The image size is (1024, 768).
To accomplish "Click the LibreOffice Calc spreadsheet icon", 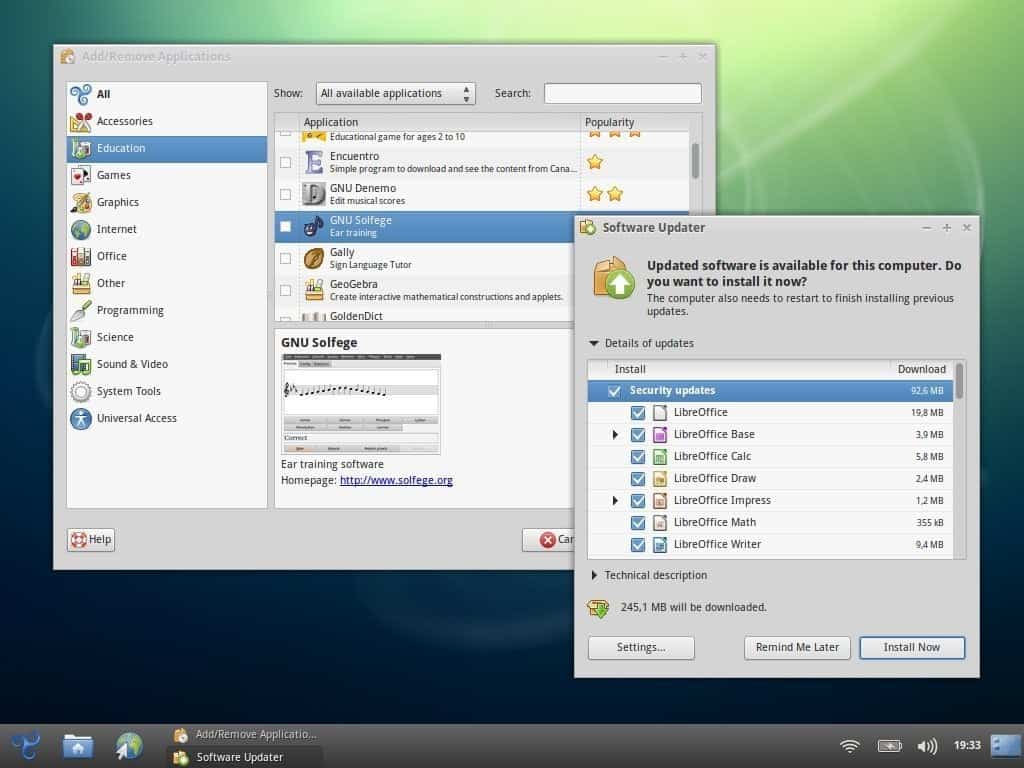I will coord(660,456).
